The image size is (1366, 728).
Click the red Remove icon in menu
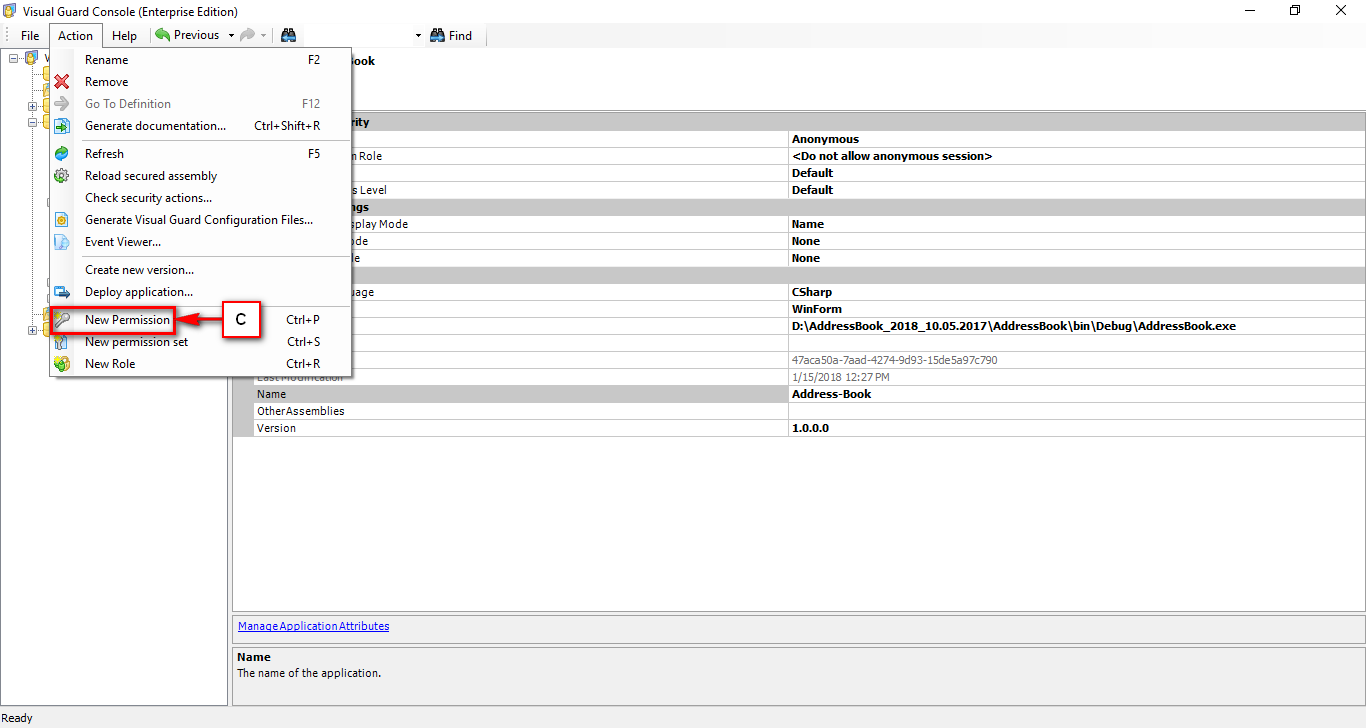[62, 81]
